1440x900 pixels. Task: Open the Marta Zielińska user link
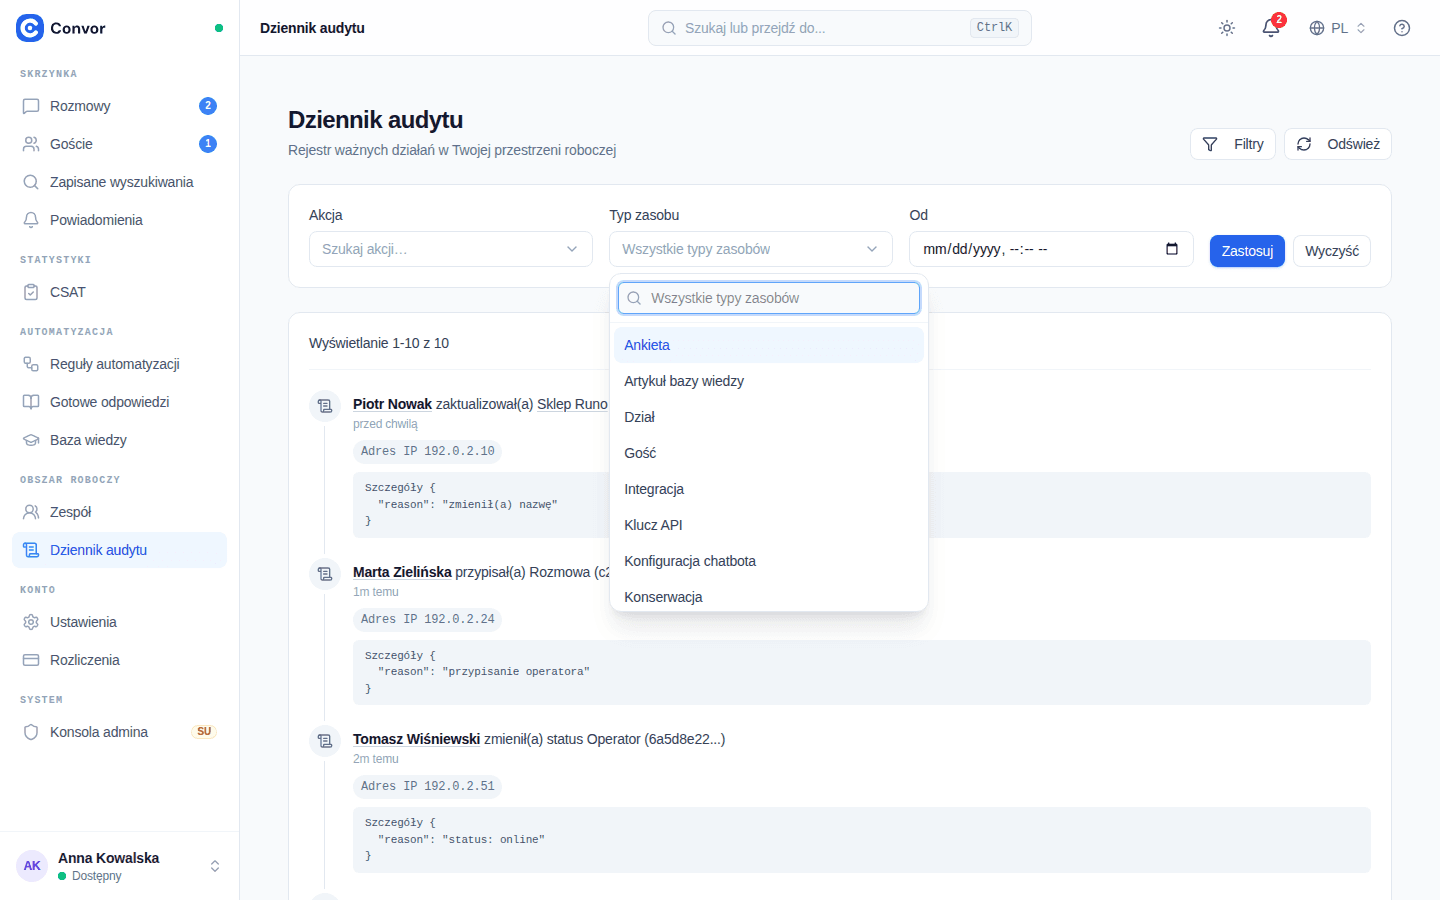click(402, 572)
